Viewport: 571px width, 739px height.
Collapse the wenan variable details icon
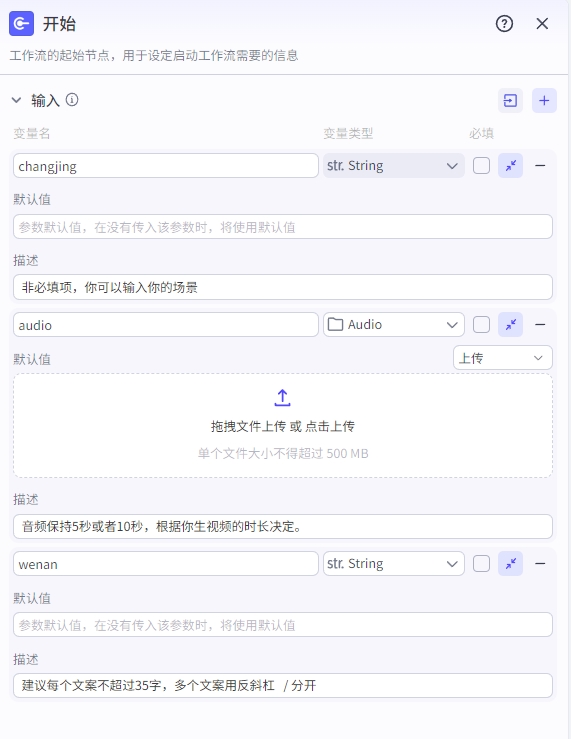tap(510, 564)
